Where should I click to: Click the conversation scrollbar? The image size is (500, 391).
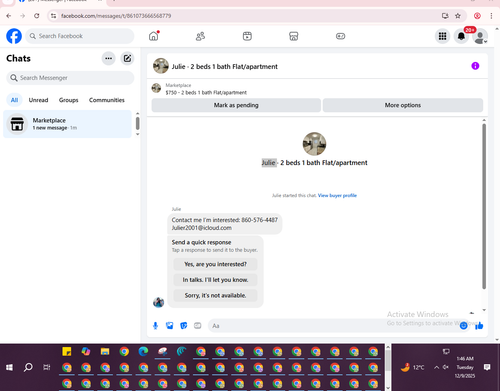(x=484, y=207)
